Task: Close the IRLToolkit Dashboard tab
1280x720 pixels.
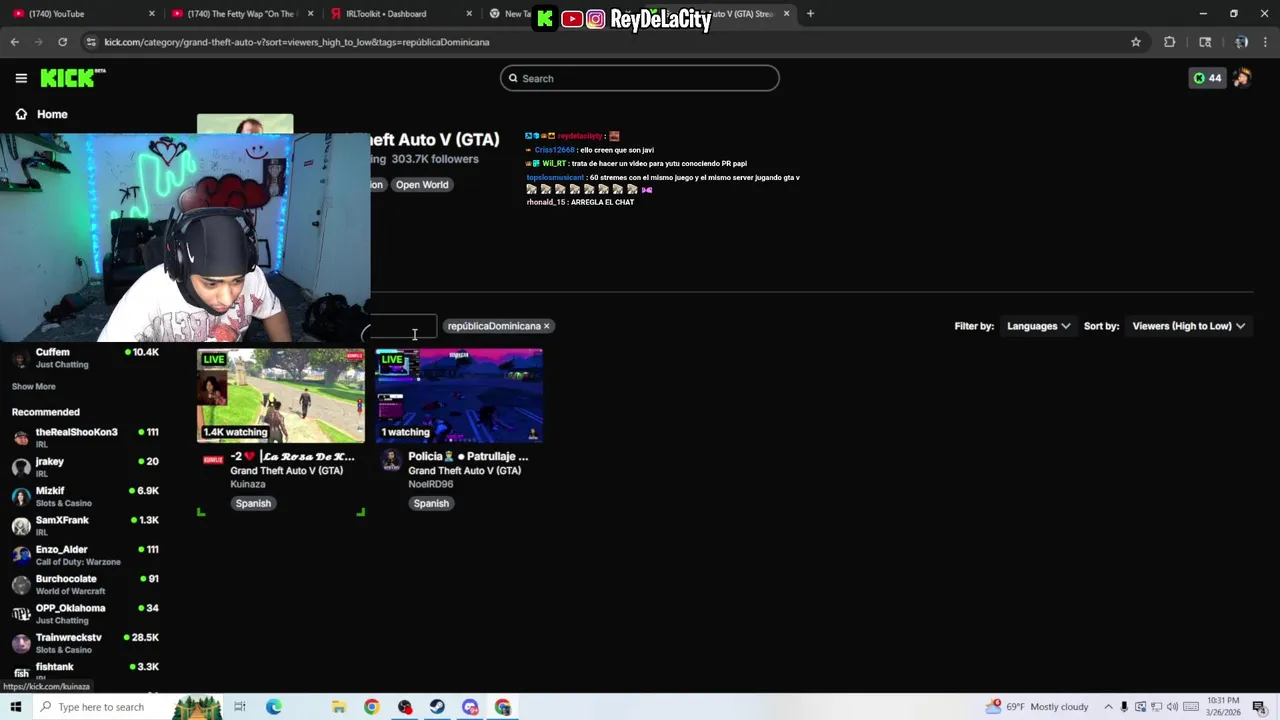Action: [470, 14]
